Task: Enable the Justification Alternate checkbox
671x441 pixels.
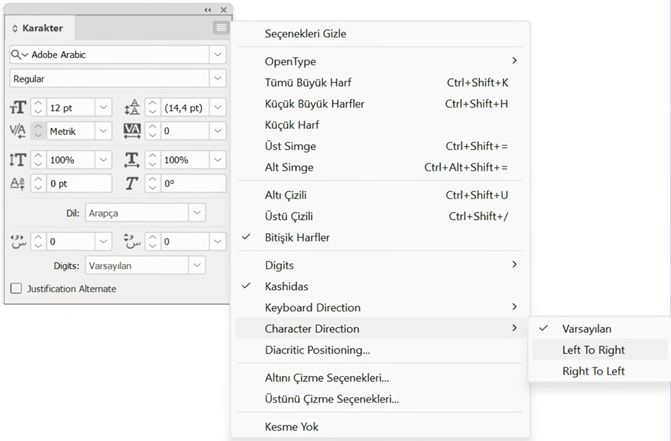Action: click(x=16, y=289)
